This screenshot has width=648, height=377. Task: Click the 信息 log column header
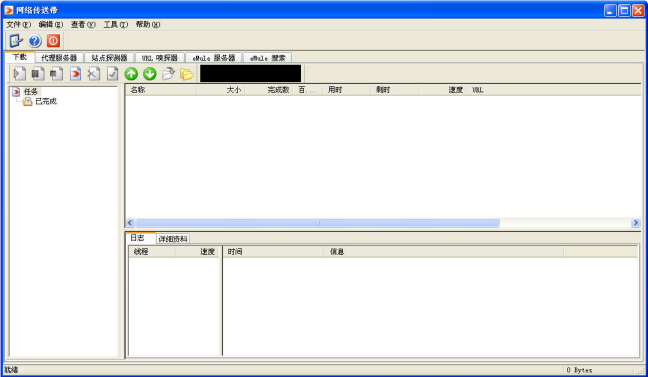point(443,251)
